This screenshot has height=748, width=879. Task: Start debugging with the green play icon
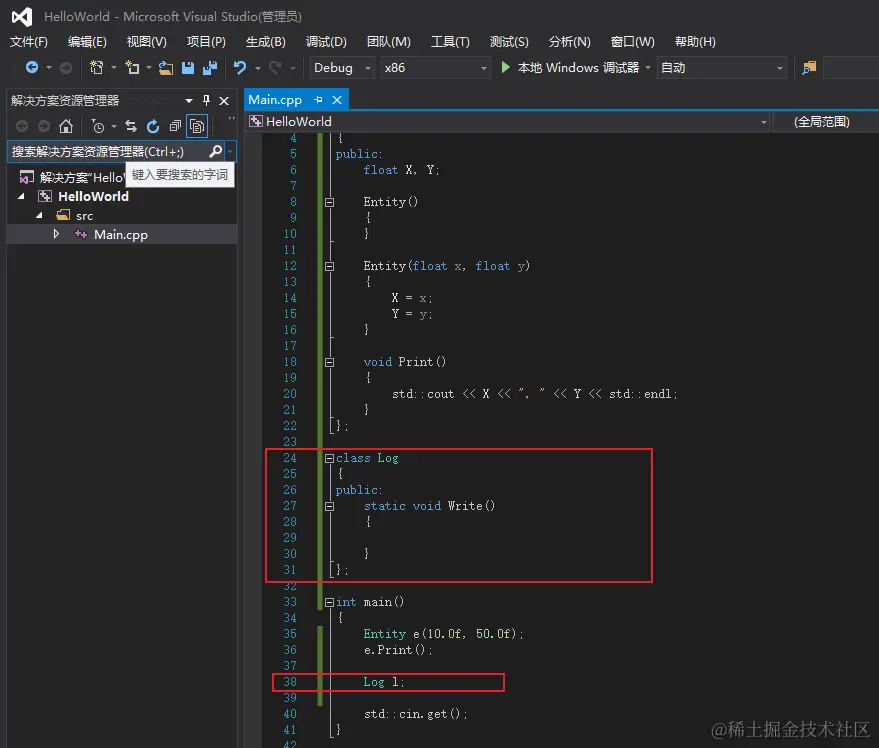pyautogui.click(x=505, y=67)
